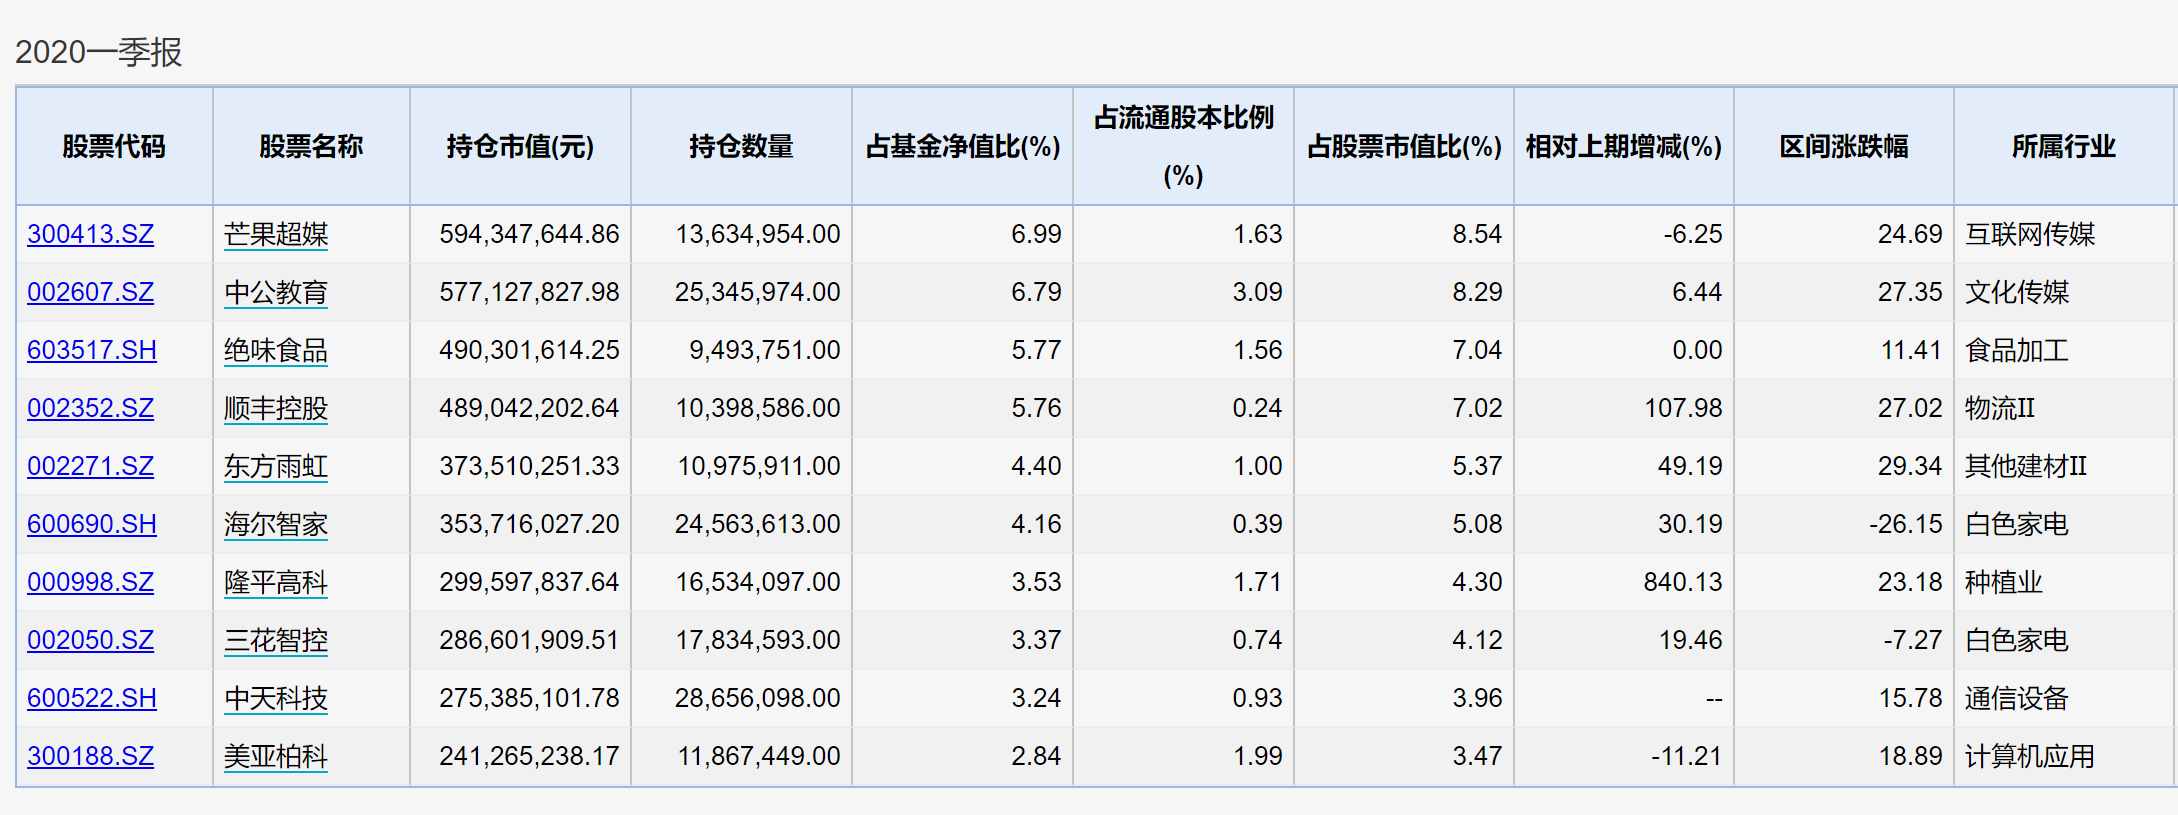
Task: Click stock code 000998.SZ
Action: (x=90, y=582)
